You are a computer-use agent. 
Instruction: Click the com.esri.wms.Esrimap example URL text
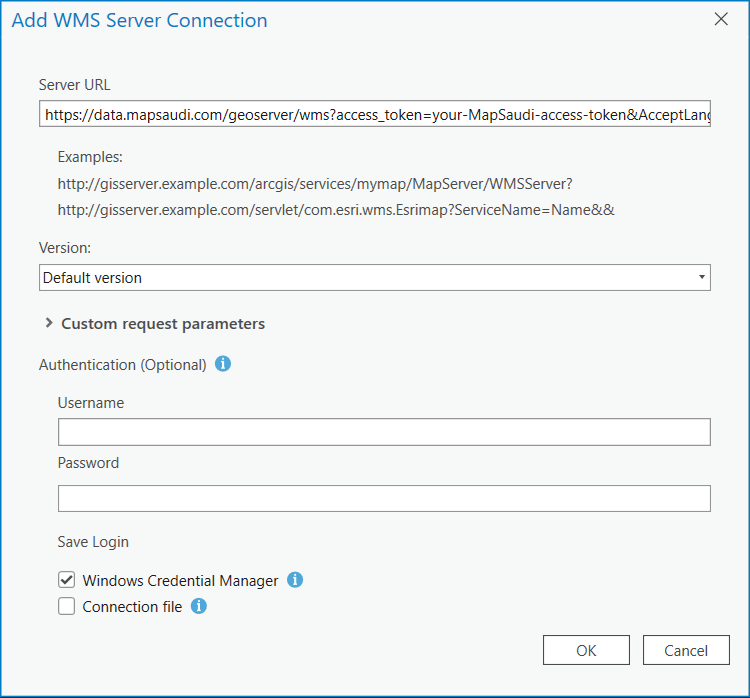335,210
